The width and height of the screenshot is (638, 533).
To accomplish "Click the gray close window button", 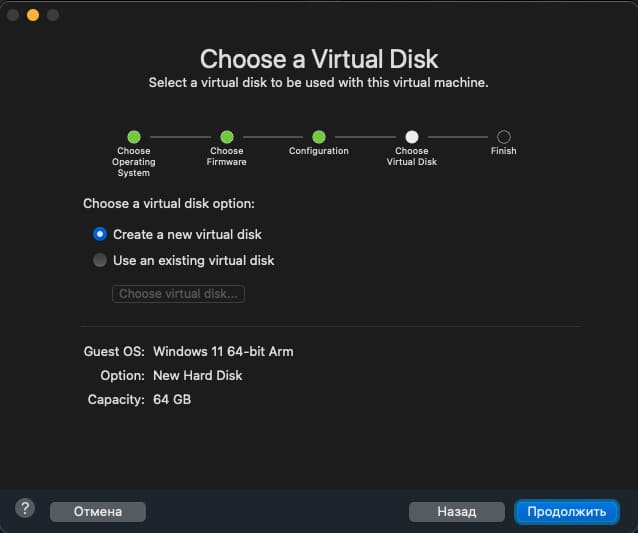I will pyautogui.click(x=13, y=16).
